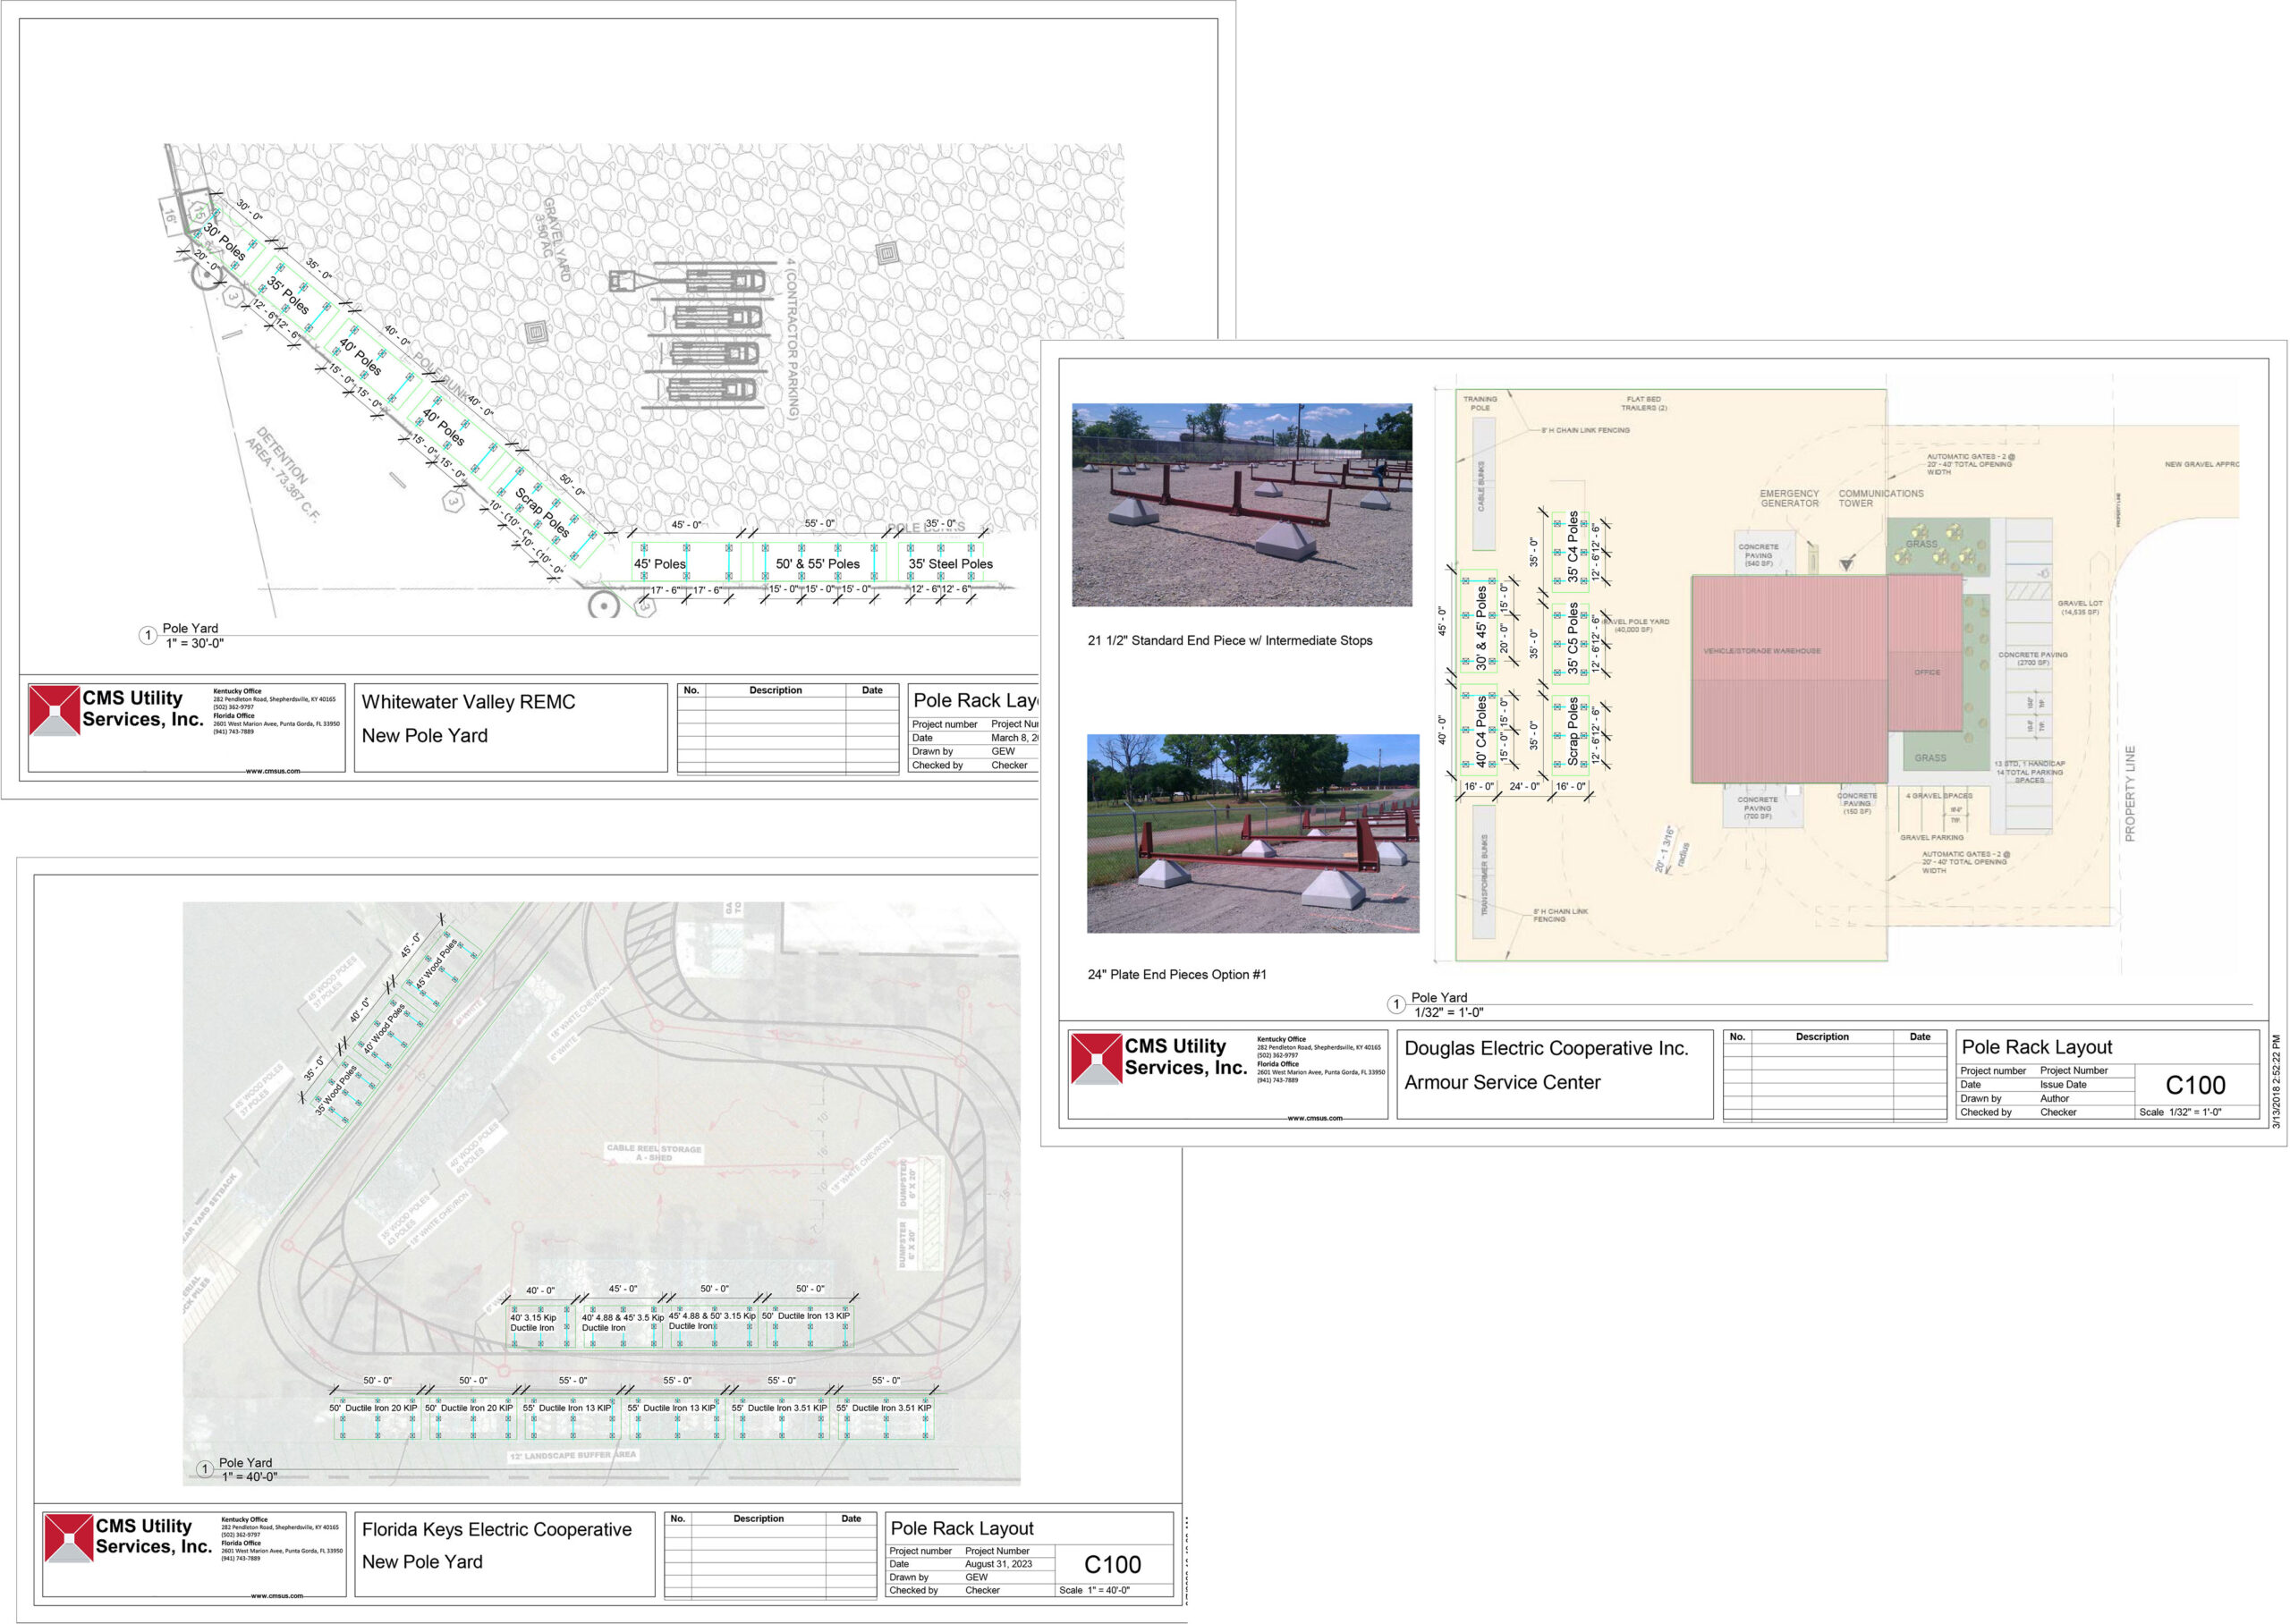The height and width of the screenshot is (1624, 2290).
Task: Click sheet number C100 on the Douglas sheet
Action: [x=2195, y=1086]
